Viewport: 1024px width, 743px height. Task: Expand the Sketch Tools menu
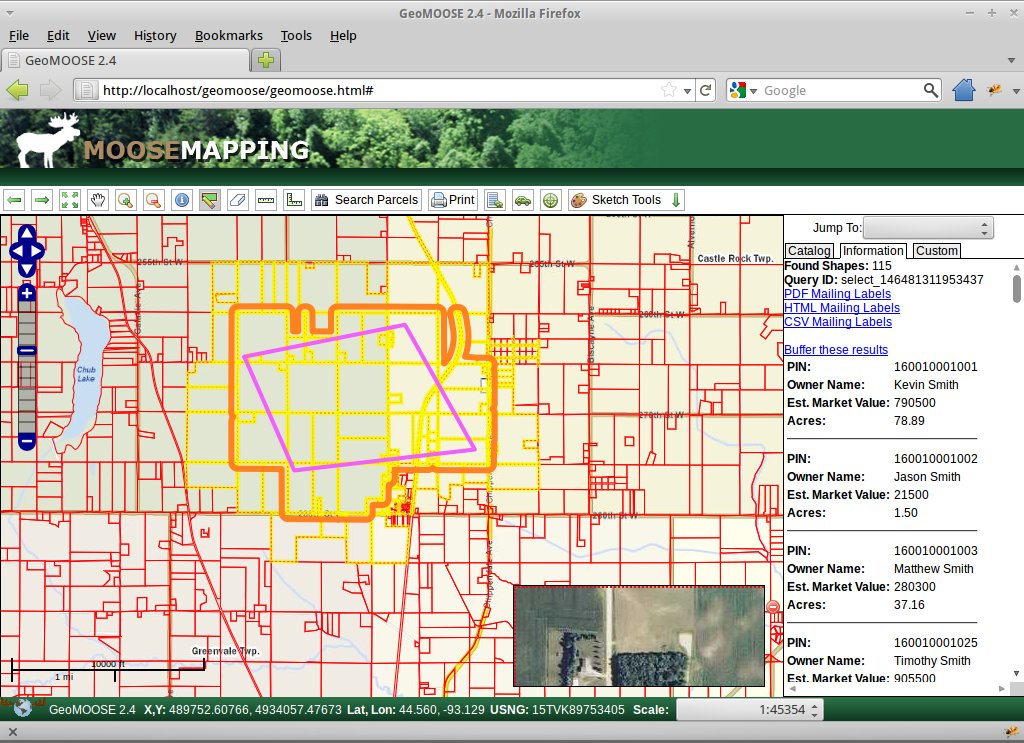626,200
